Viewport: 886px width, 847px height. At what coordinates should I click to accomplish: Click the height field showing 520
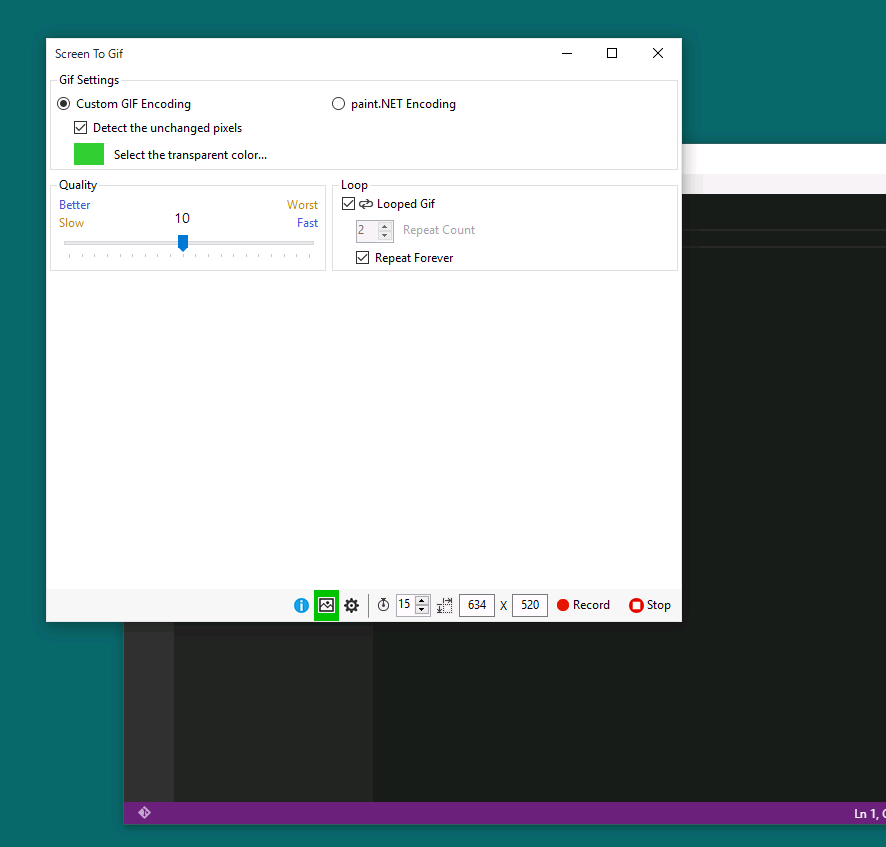[x=529, y=605]
